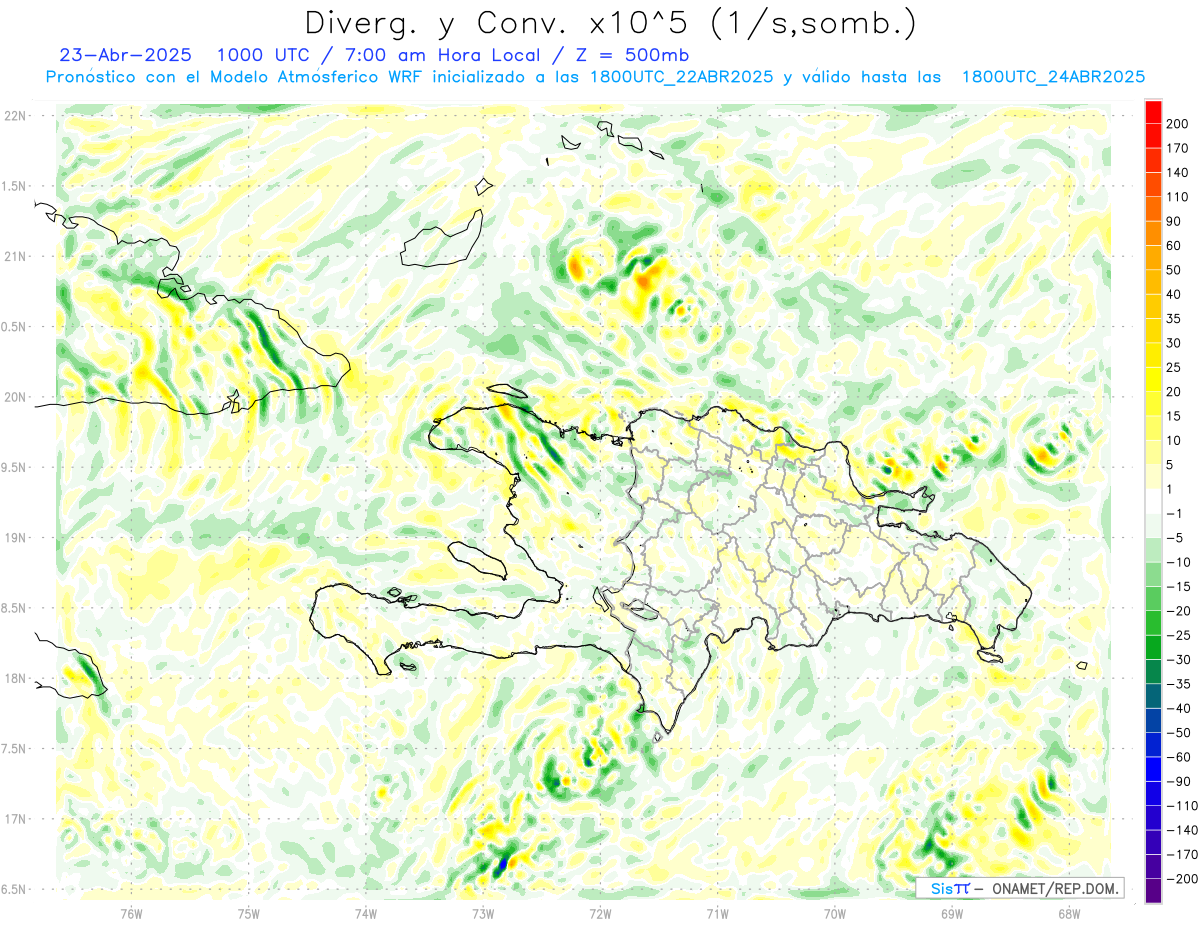Viewport: 1200px width, 927px height.
Task: Click the colorbar value '-40'
Action: pyautogui.click(x=1179, y=708)
